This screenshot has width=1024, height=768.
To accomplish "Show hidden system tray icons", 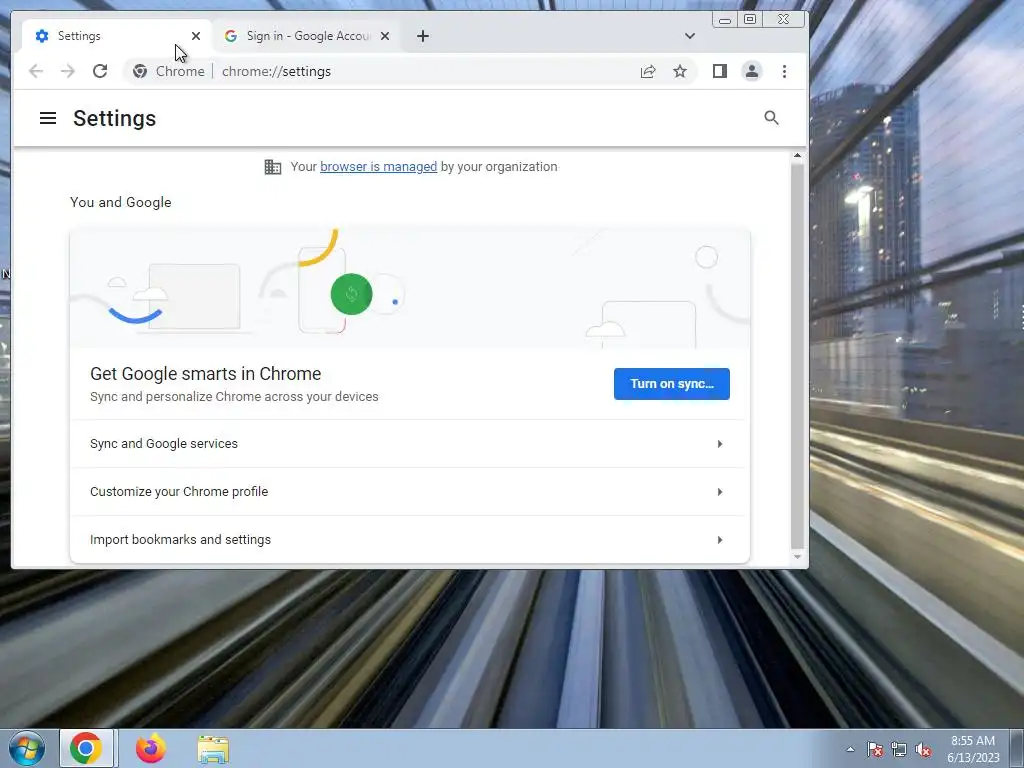I will (x=850, y=749).
